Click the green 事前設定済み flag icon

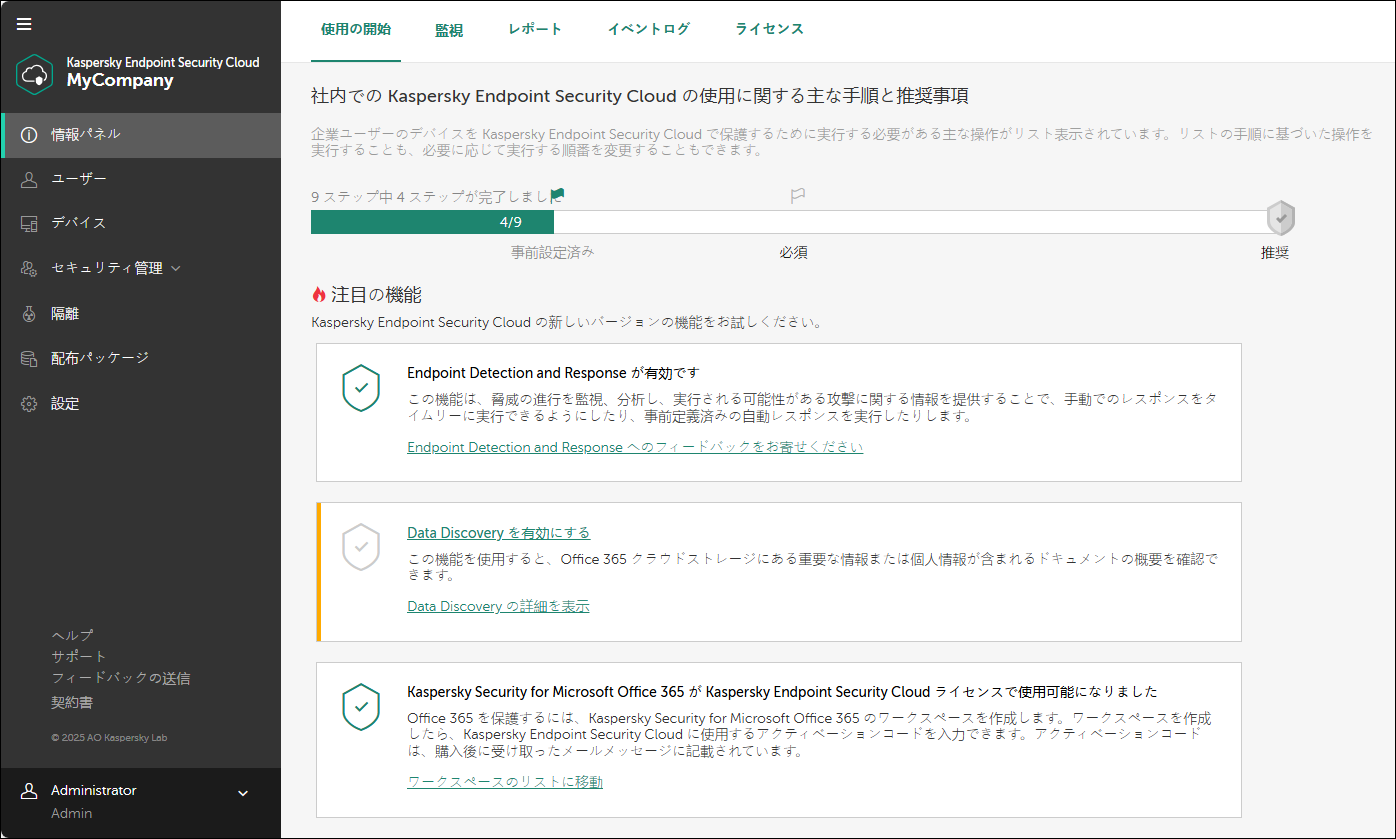555,195
